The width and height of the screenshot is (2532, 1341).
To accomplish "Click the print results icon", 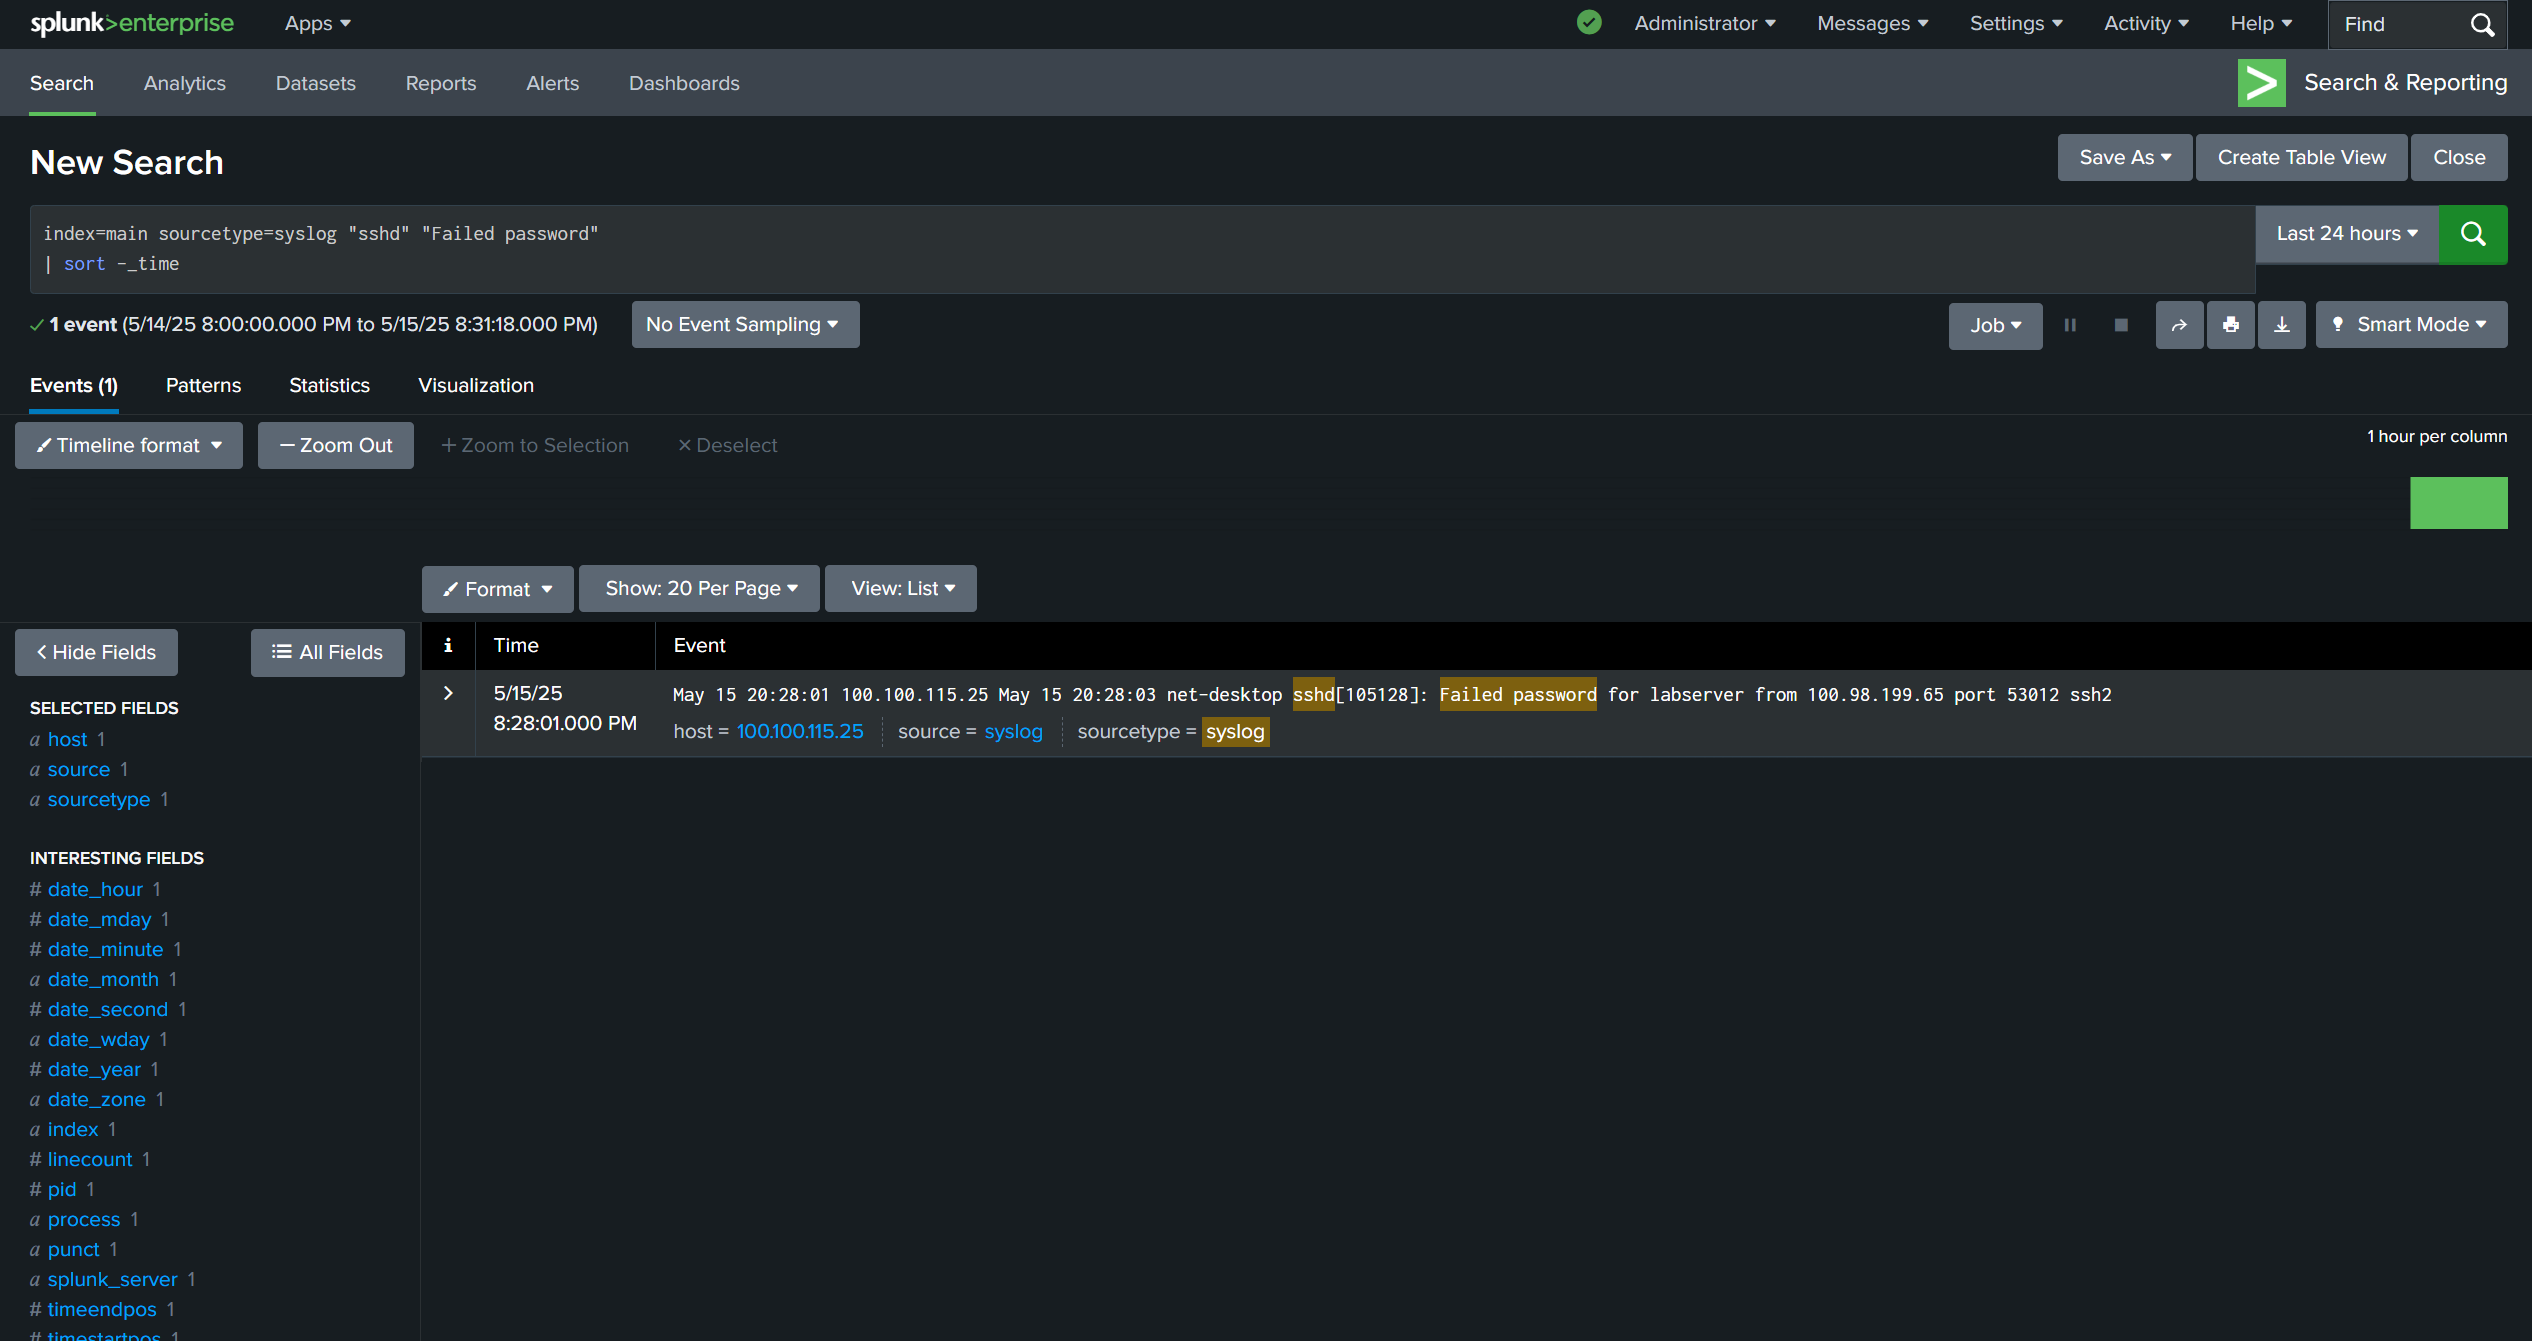I will [x=2230, y=325].
